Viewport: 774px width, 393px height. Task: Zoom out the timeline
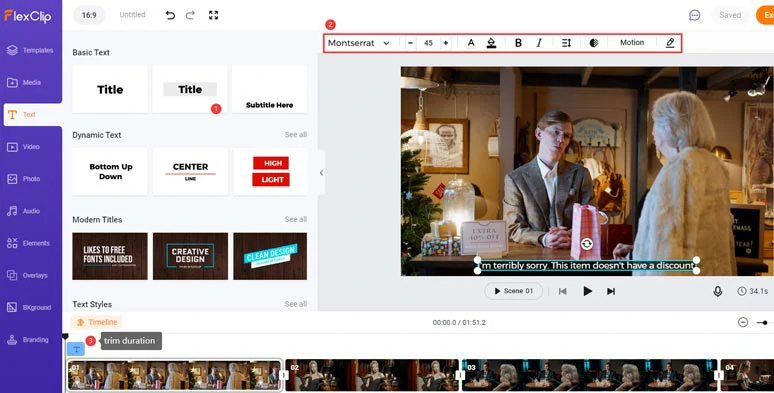pyautogui.click(x=743, y=322)
